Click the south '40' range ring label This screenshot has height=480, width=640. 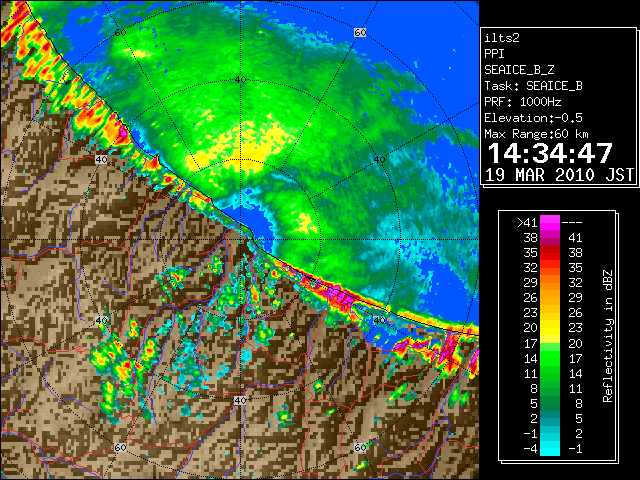(x=240, y=400)
